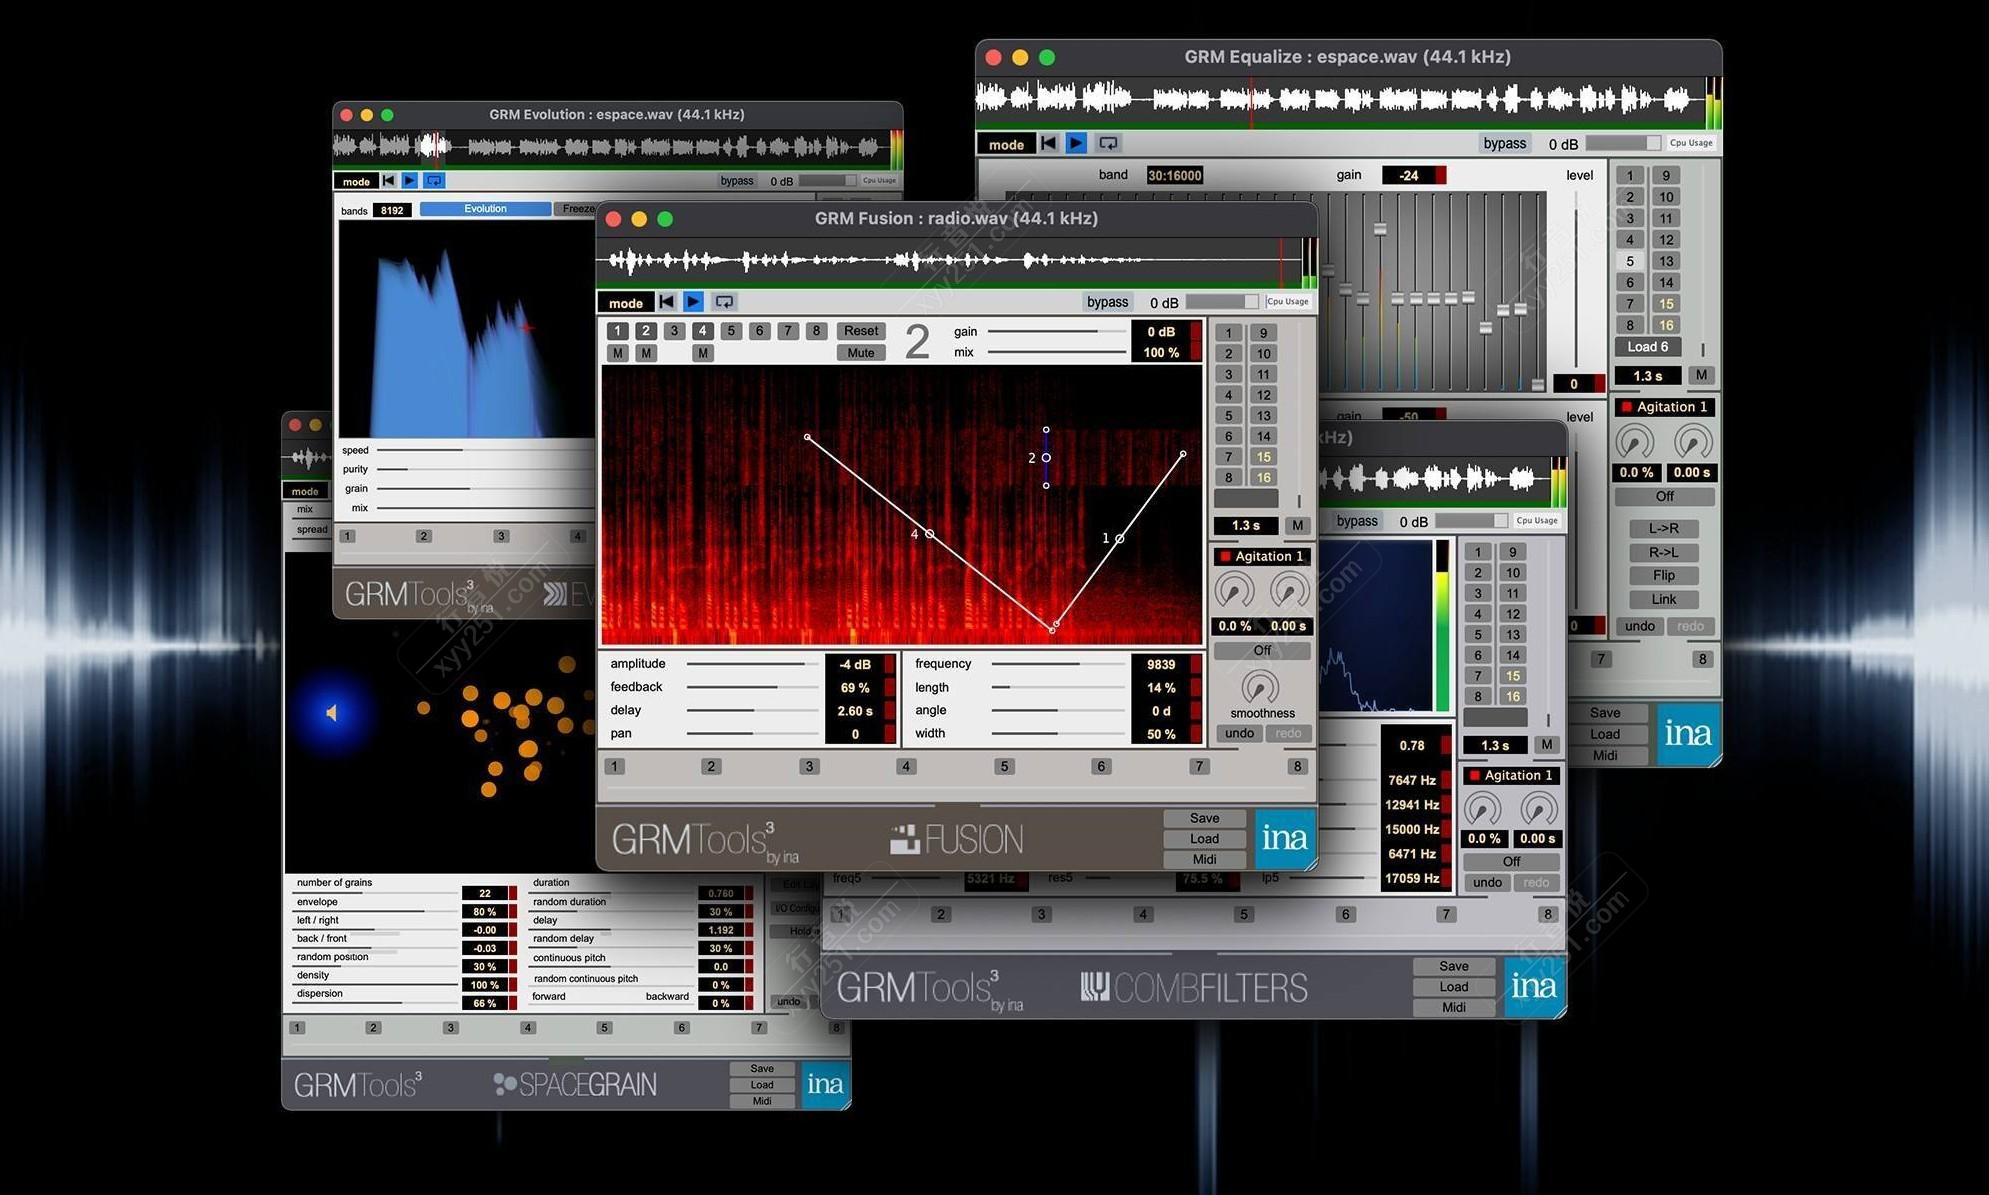
Task: Click Save button in Fusion window
Action: tap(1205, 818)
